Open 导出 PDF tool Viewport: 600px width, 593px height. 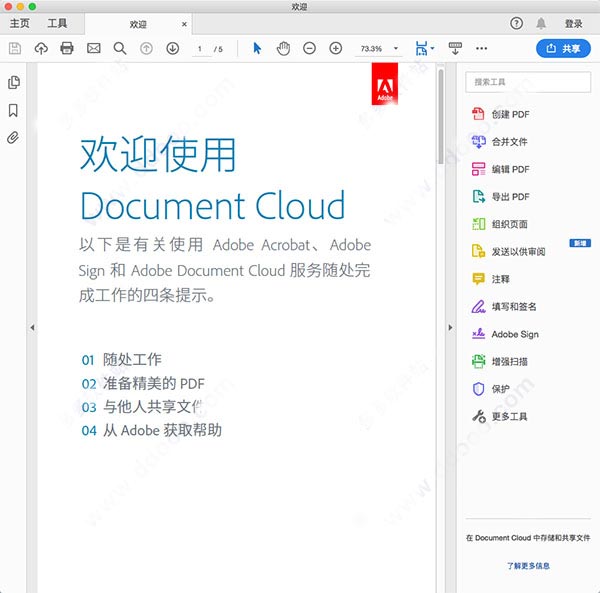(x=501, y=197)
